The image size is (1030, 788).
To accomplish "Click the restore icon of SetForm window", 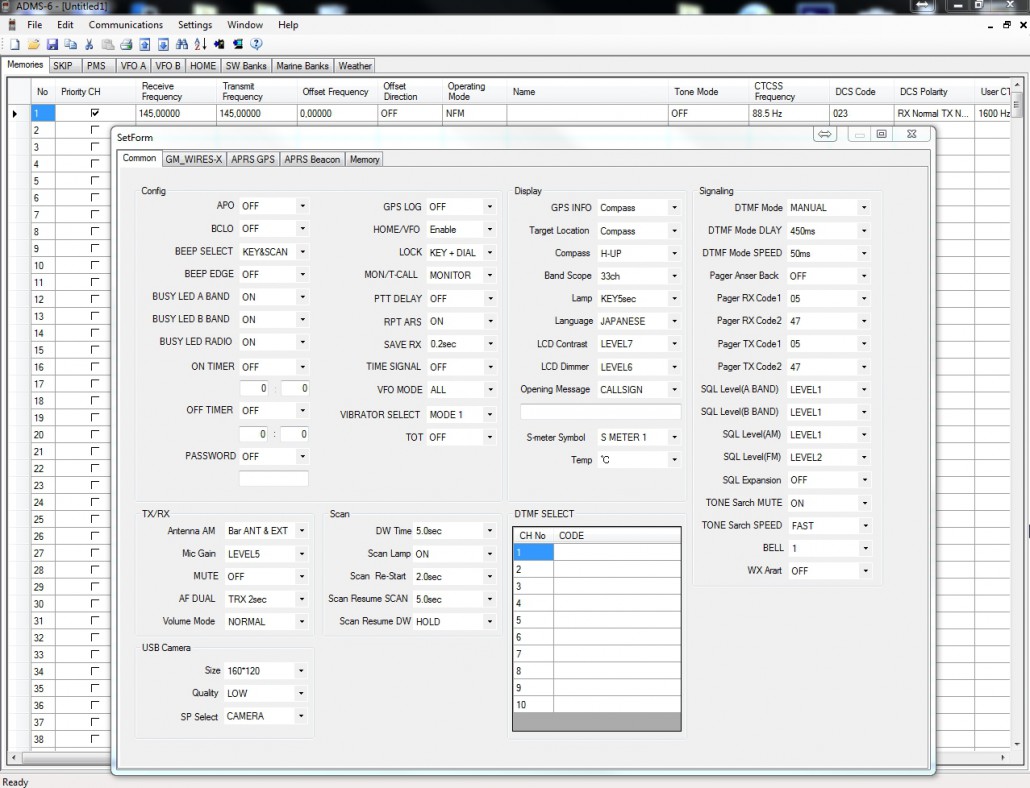I will coord(882,134).
